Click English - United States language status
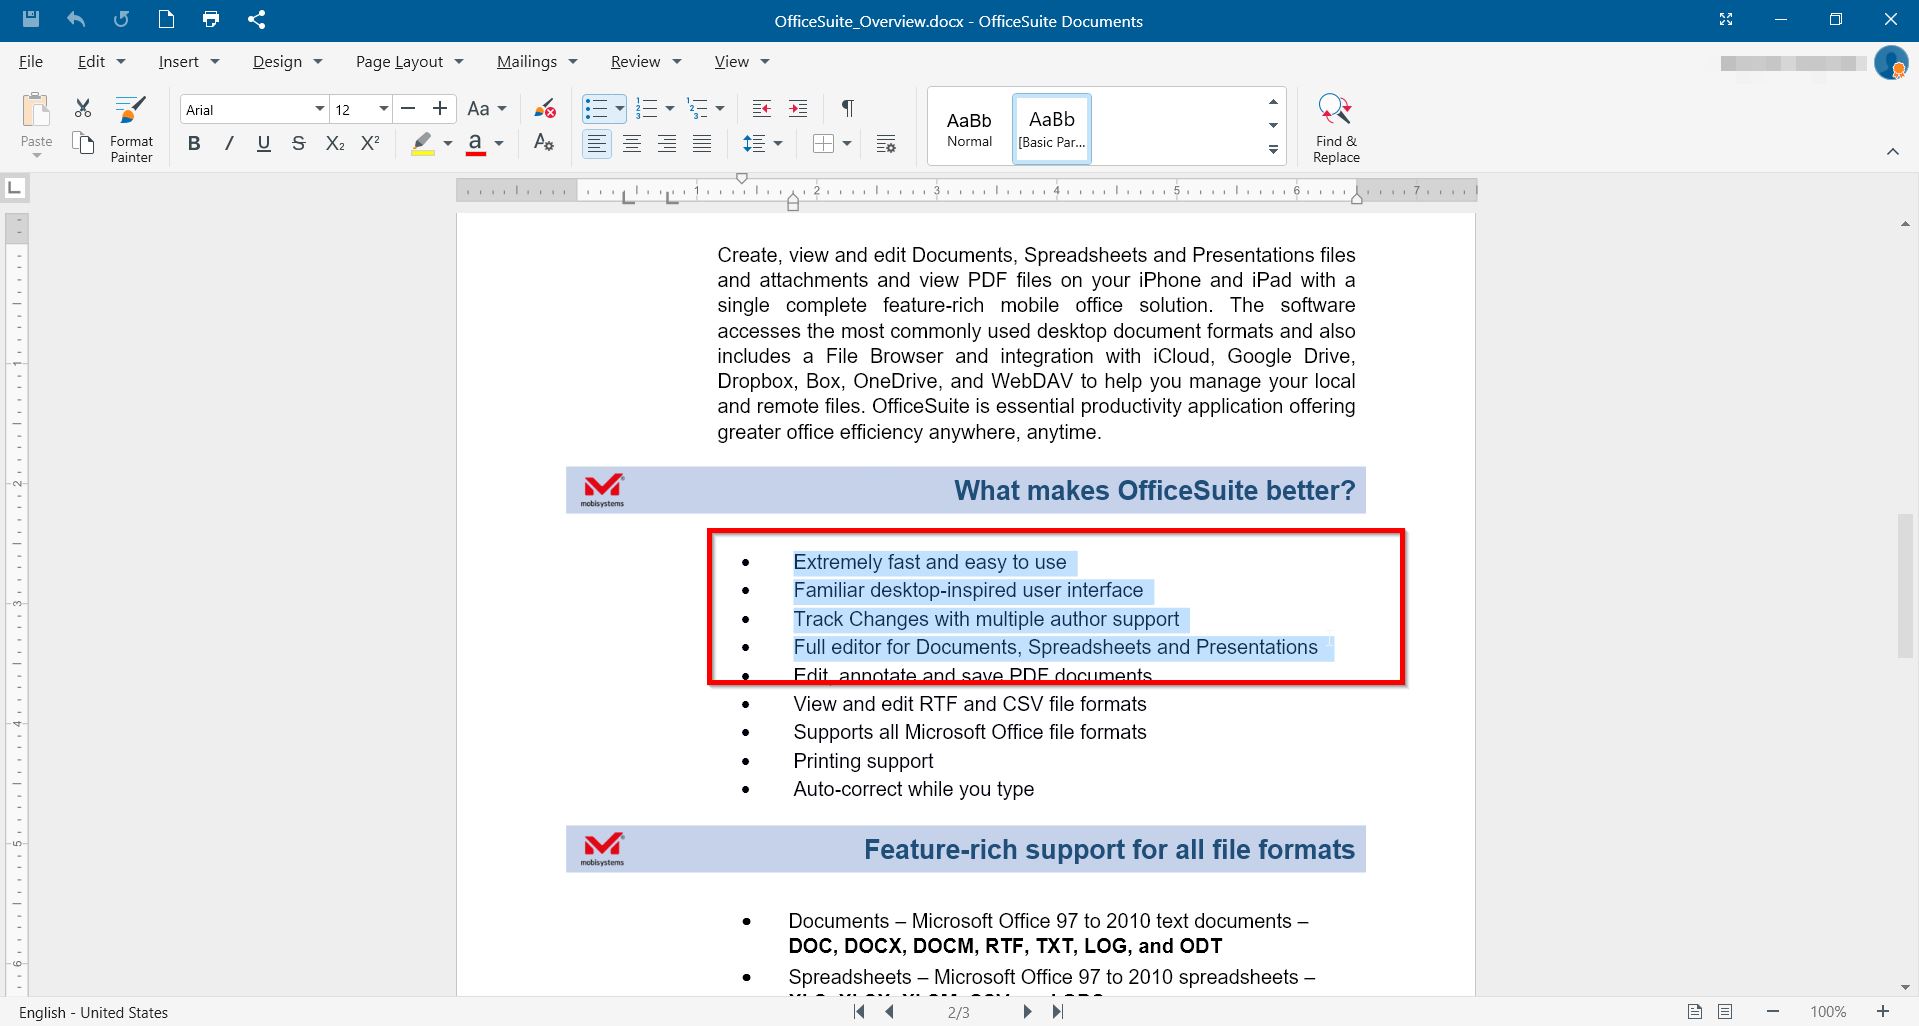This screenshot has width=1919, height=1026. pyautogui.click(x=93, y=1012)
